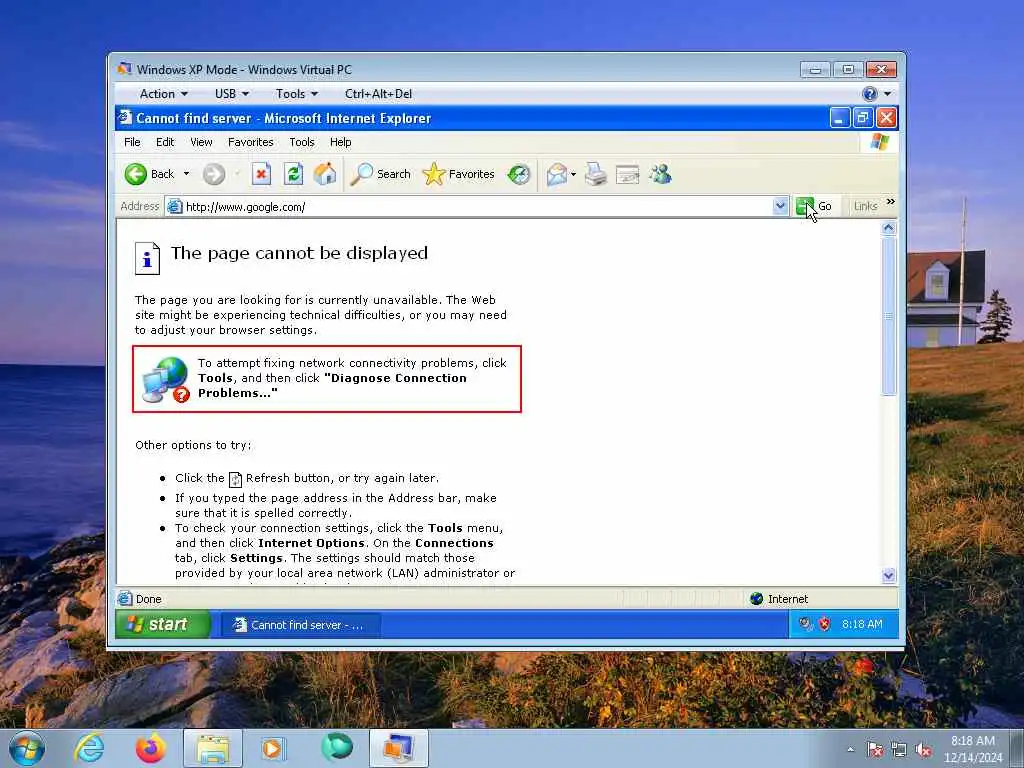Expand the USB dropdown menu
Screen dimensions: 1024x768
click(232, 94)
